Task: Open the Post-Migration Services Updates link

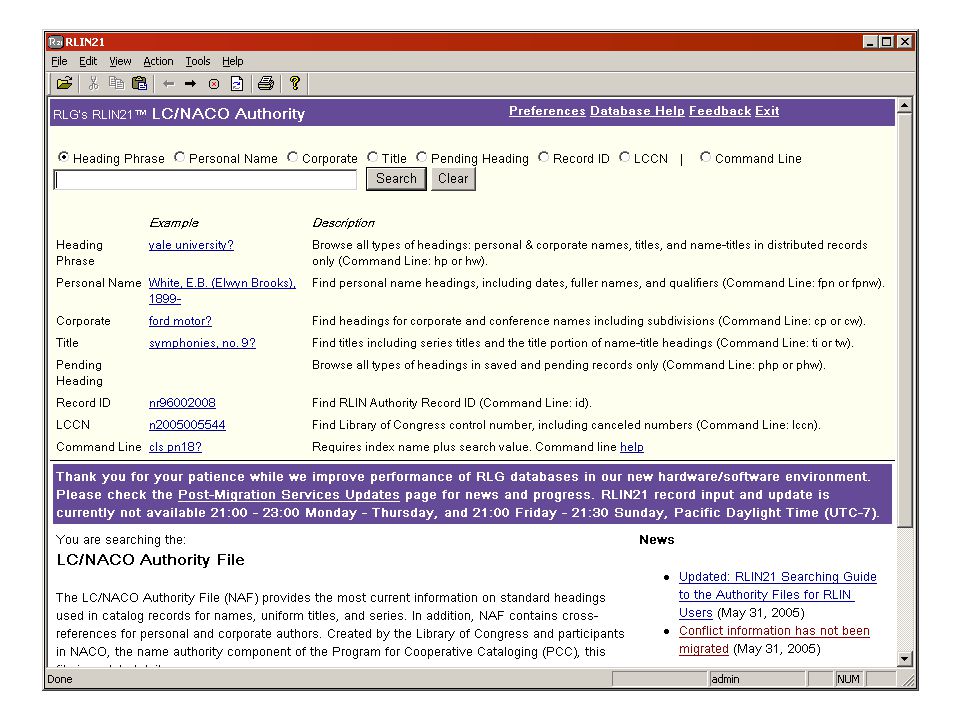Action: click(288, 495)
